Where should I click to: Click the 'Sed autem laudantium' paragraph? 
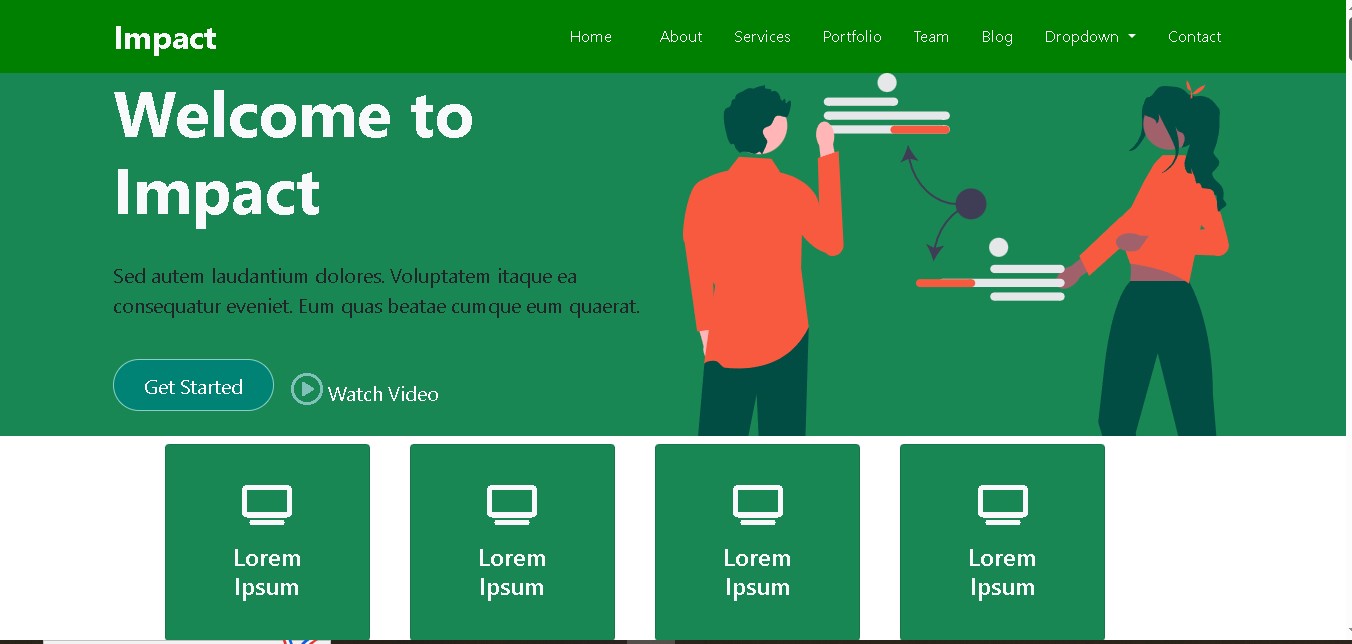[376, 291]
